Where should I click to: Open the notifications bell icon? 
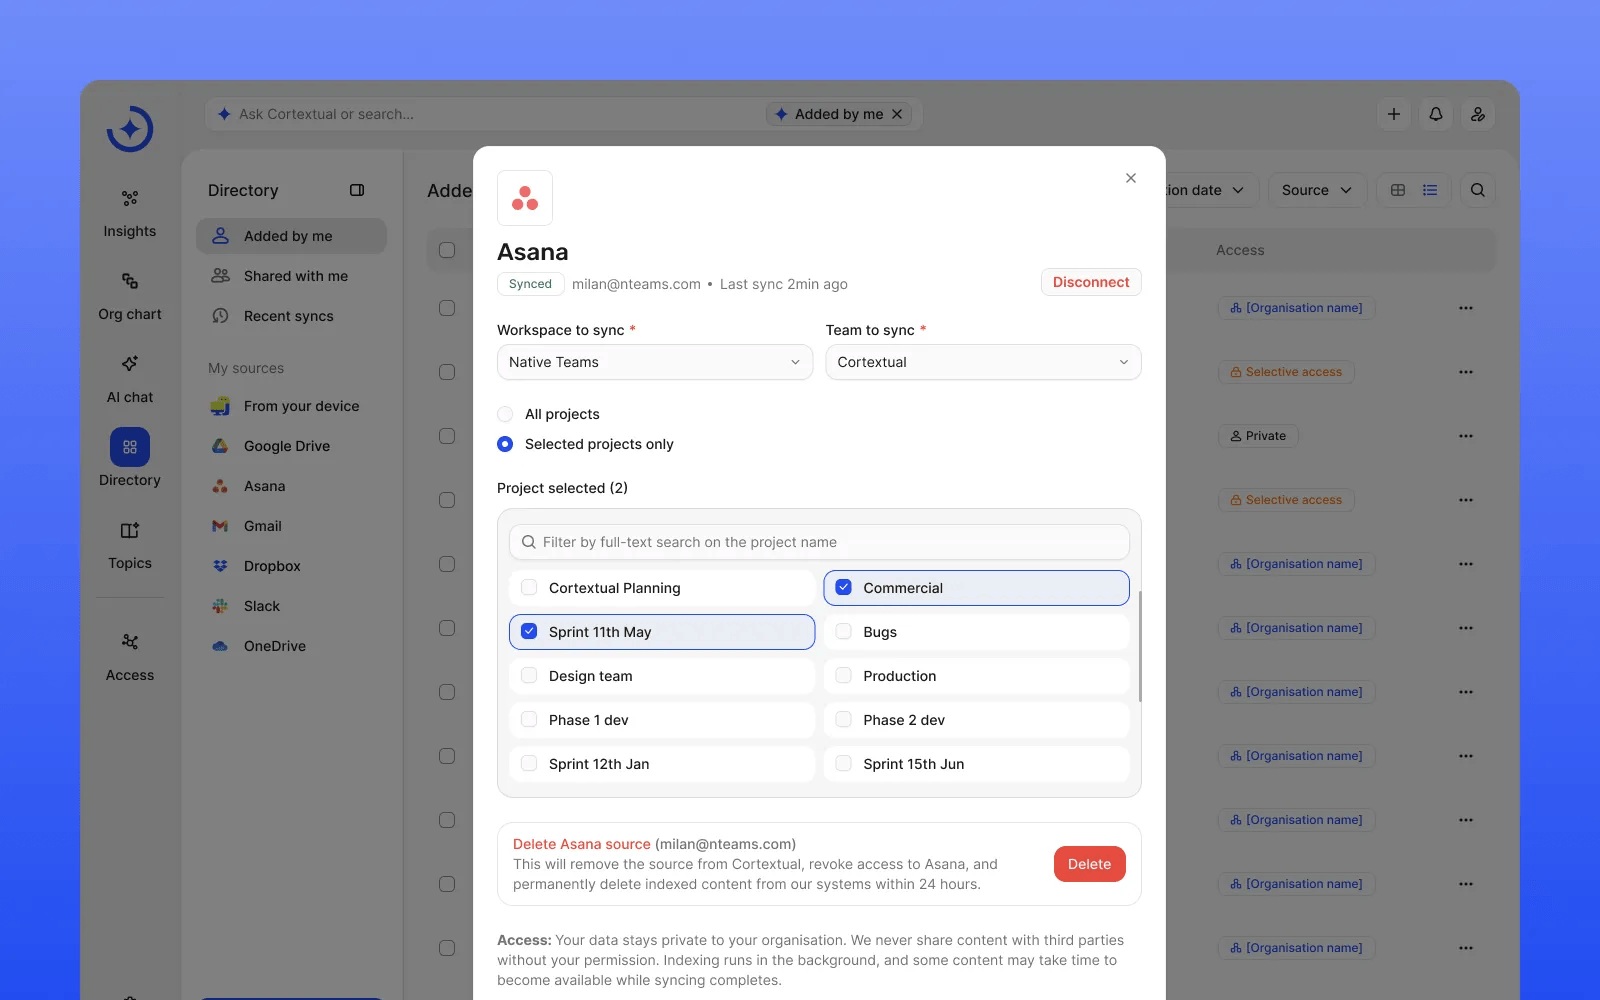point(1436,114)
